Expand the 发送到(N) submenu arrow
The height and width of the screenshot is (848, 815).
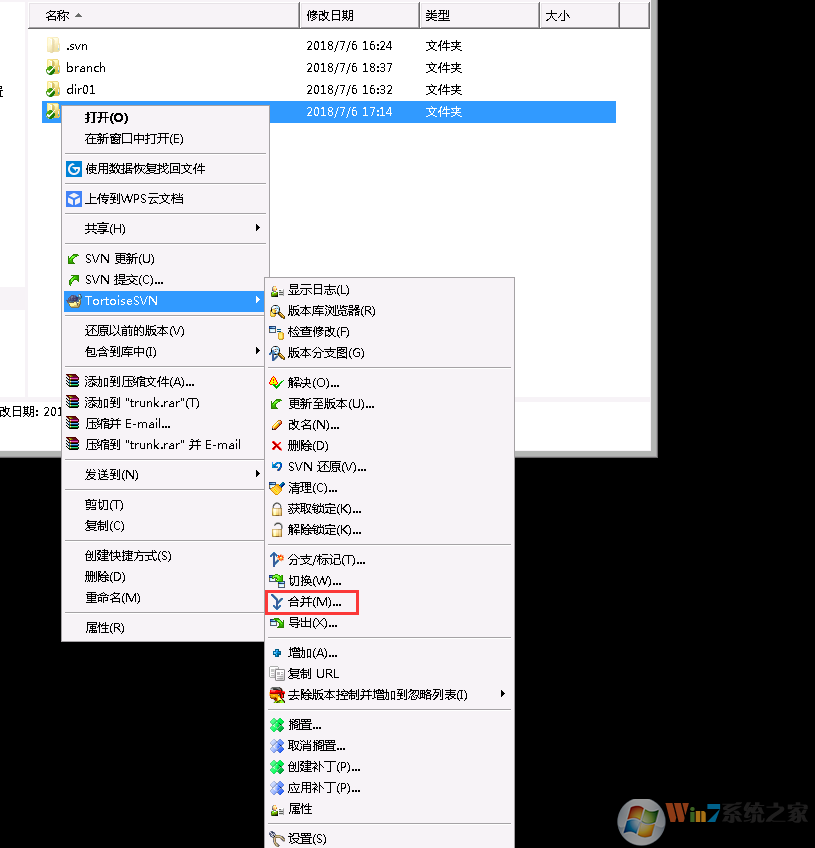tap(258, 474)
